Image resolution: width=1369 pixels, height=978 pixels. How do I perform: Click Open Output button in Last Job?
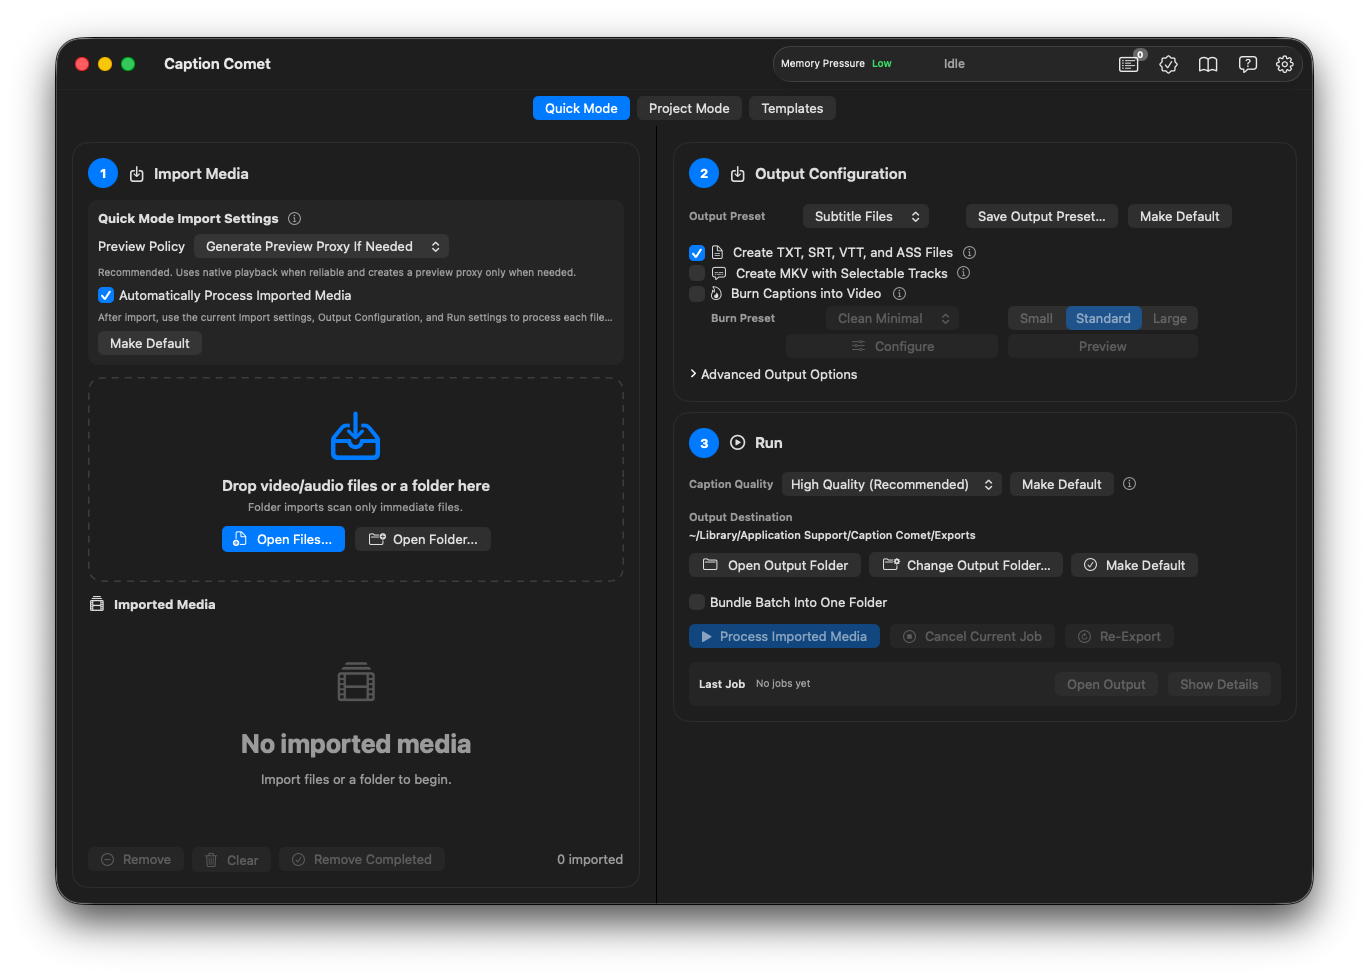click(x=1106, y=684)
